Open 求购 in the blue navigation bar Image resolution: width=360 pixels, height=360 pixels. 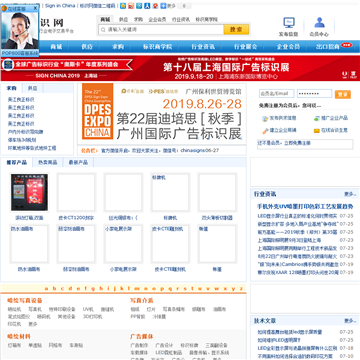tap(118, 47)
